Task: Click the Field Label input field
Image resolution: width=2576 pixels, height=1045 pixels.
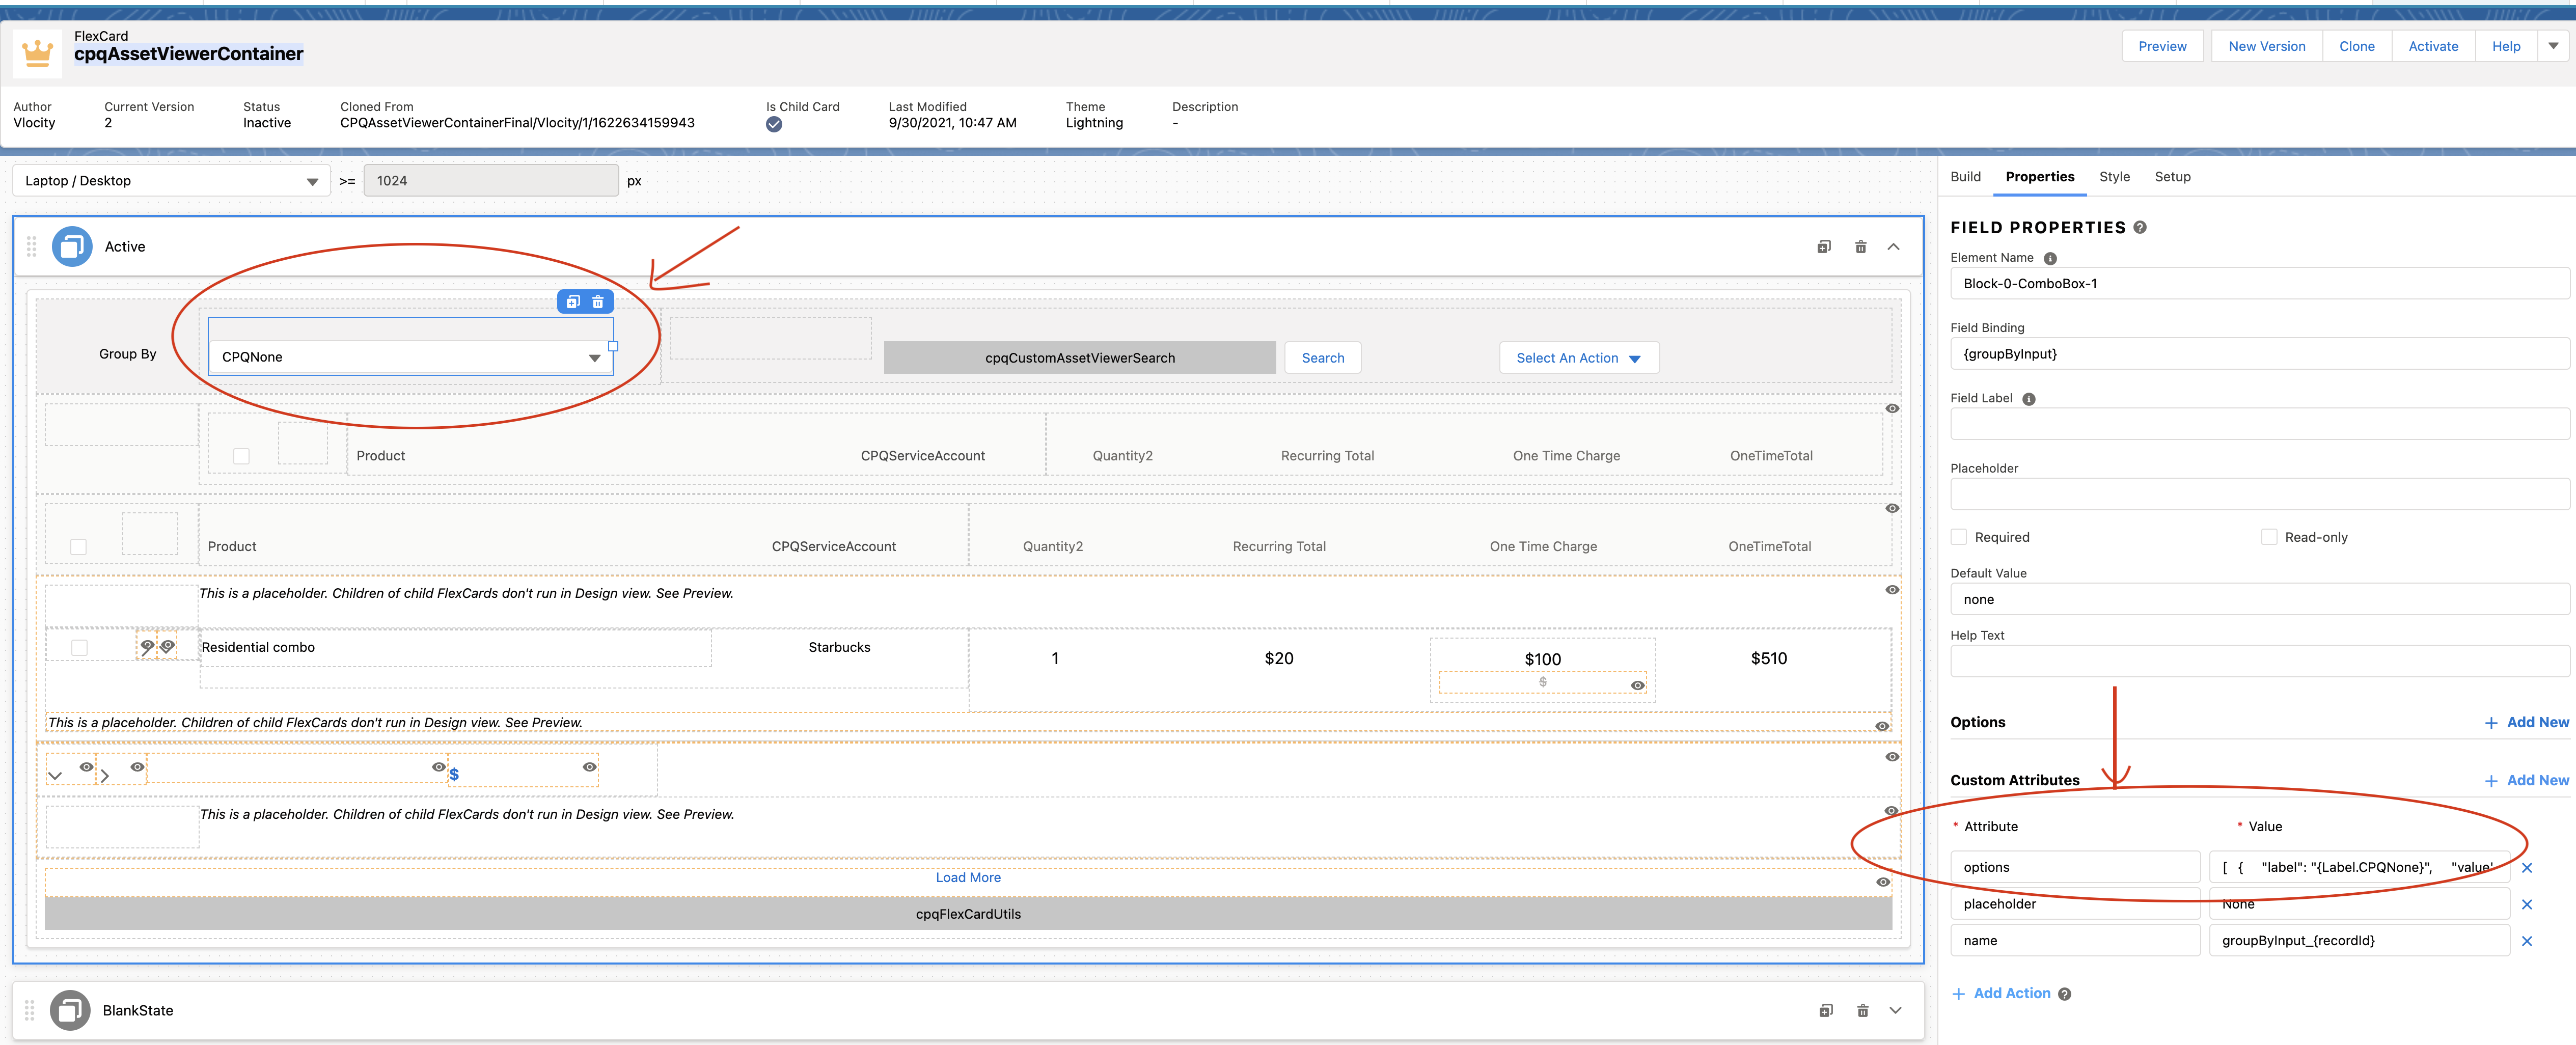Action: click(x=2259, y=424)
